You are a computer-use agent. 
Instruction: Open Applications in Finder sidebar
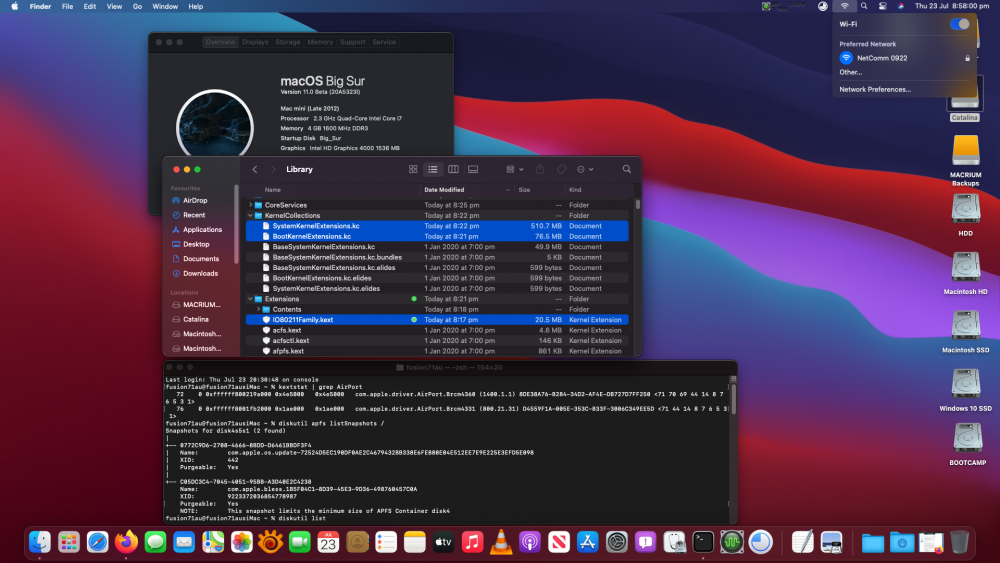(x=202, y=230)
